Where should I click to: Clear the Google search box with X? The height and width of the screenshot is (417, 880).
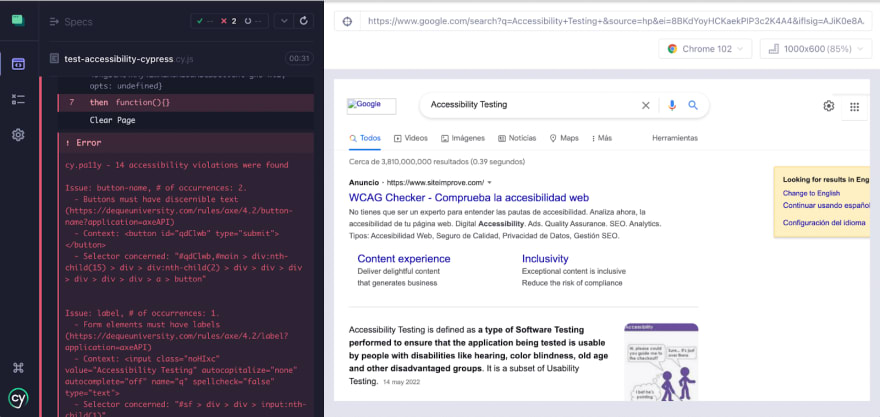click(645, 105)
